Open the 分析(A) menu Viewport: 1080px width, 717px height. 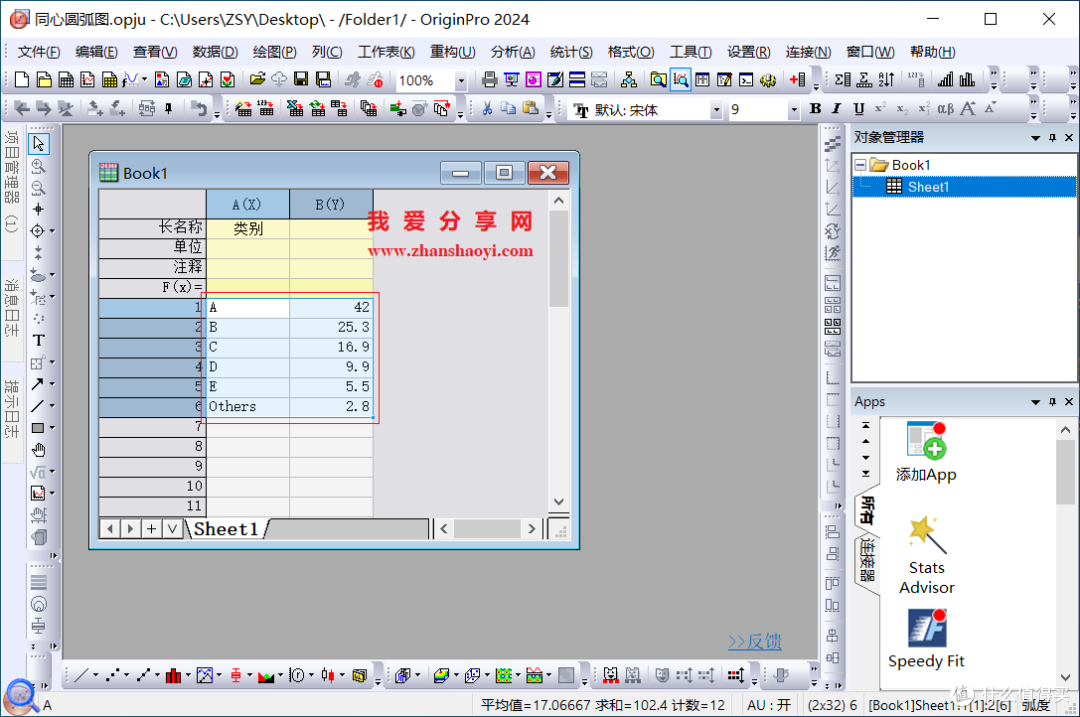click(512, 52)
